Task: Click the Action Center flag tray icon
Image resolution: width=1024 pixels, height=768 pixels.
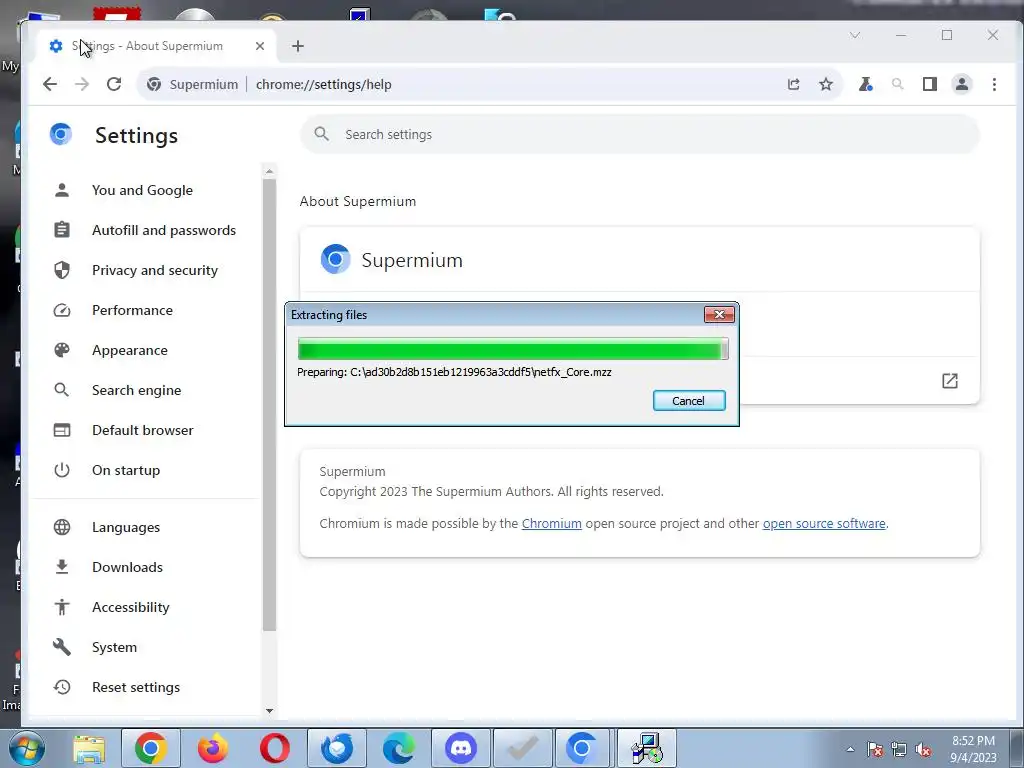Action: [x=875, y=749]
